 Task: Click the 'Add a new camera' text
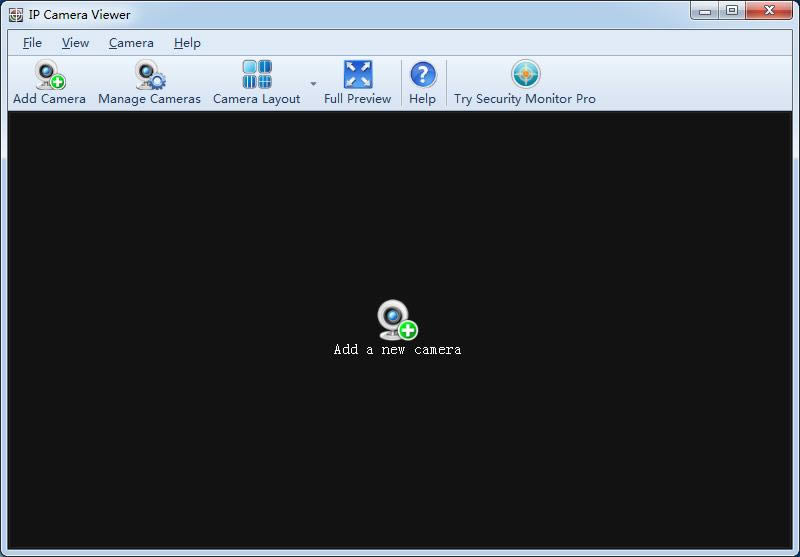click(x=397, y=350)
